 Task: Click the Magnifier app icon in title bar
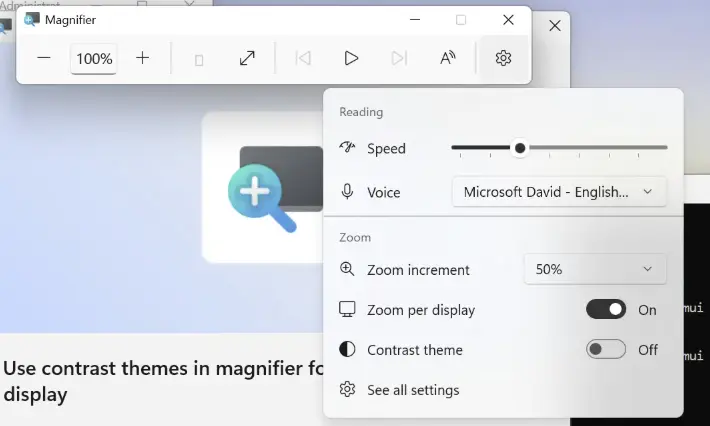pyautogui.click(x=32, y=20)
